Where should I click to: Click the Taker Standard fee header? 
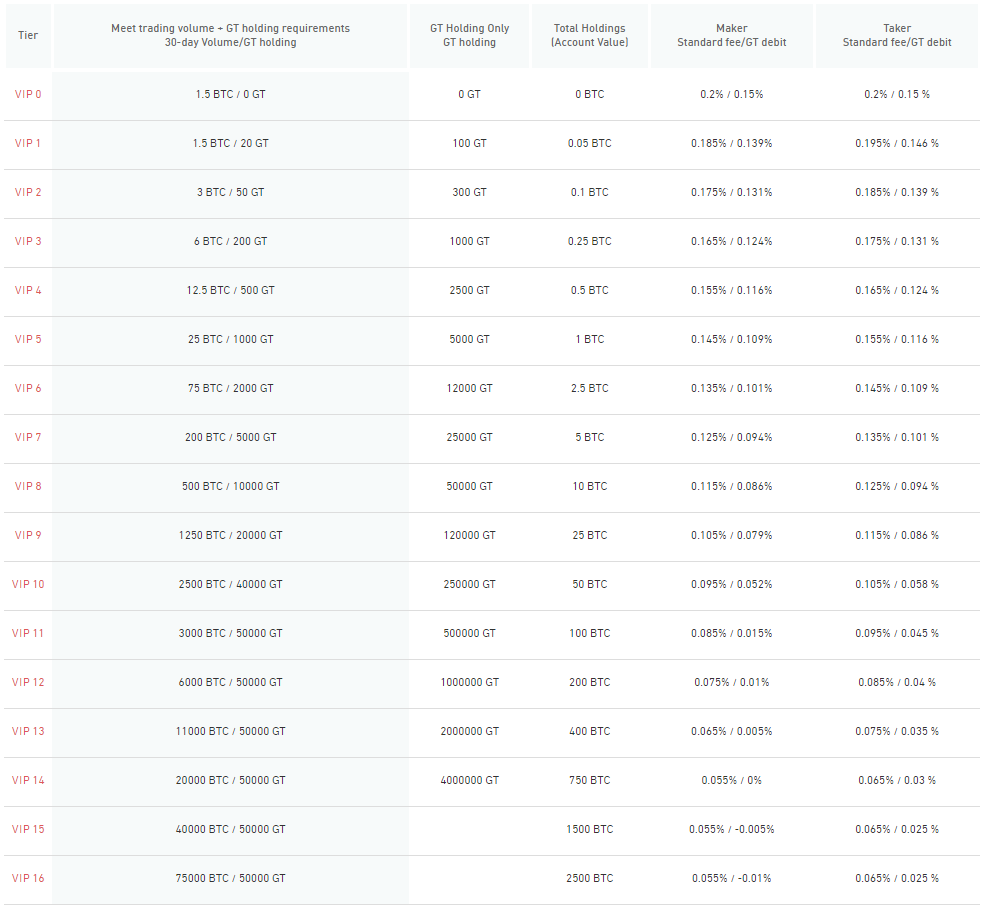click(897, 35)
